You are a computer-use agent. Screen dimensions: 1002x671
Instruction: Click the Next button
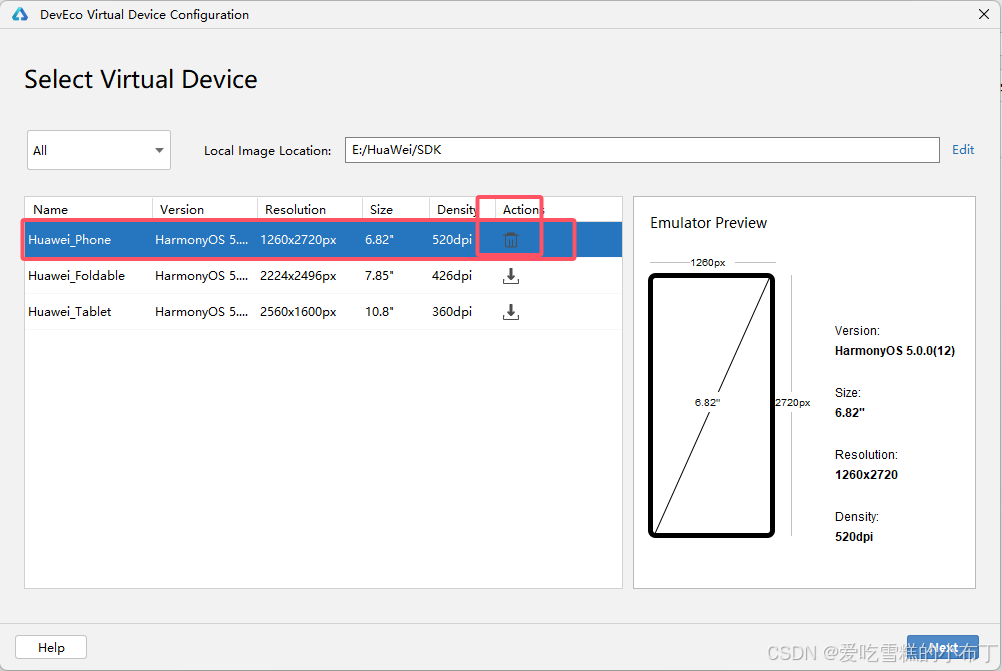pos(943,647)
